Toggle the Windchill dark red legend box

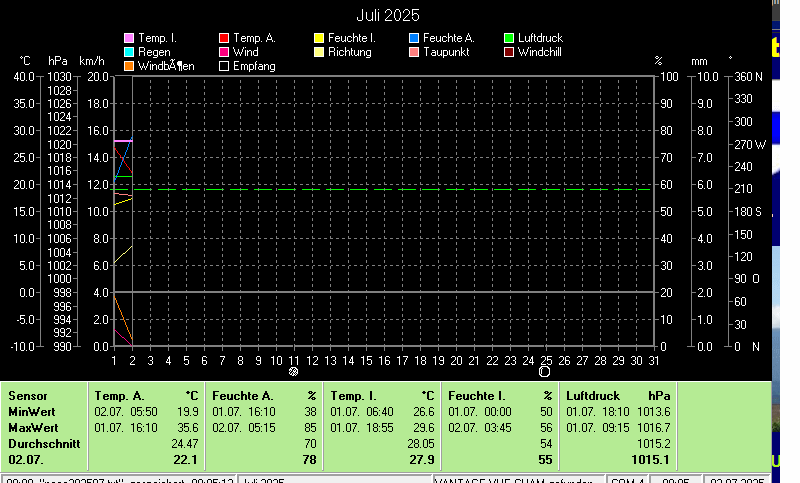click(x=509, y=52)
